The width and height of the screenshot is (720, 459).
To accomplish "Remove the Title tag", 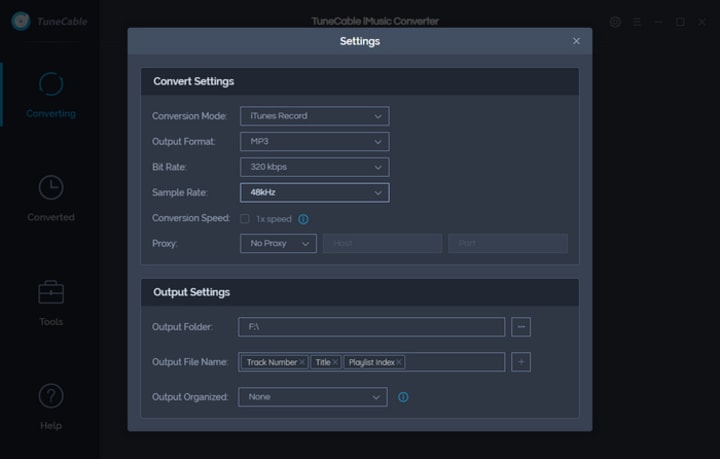I will (x=335, y=362).
